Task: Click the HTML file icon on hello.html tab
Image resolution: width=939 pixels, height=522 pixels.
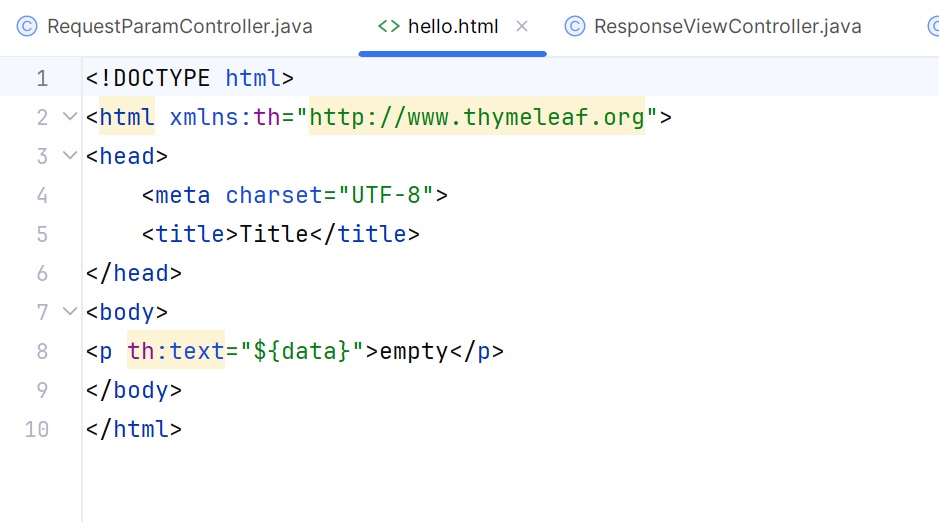Action: click(x=389, y=26)
